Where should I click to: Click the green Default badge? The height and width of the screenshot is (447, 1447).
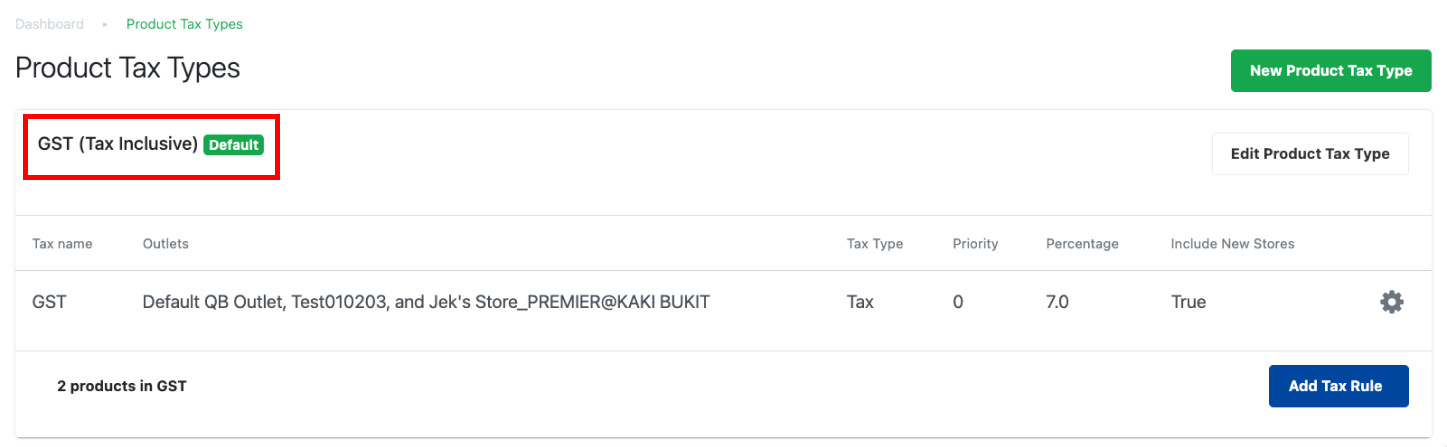(x=233, y=145)
